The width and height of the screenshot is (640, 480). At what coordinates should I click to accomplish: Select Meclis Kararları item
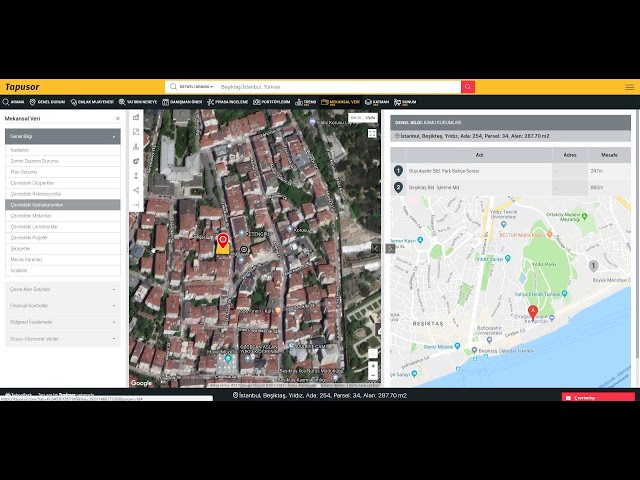pos(62,260)
